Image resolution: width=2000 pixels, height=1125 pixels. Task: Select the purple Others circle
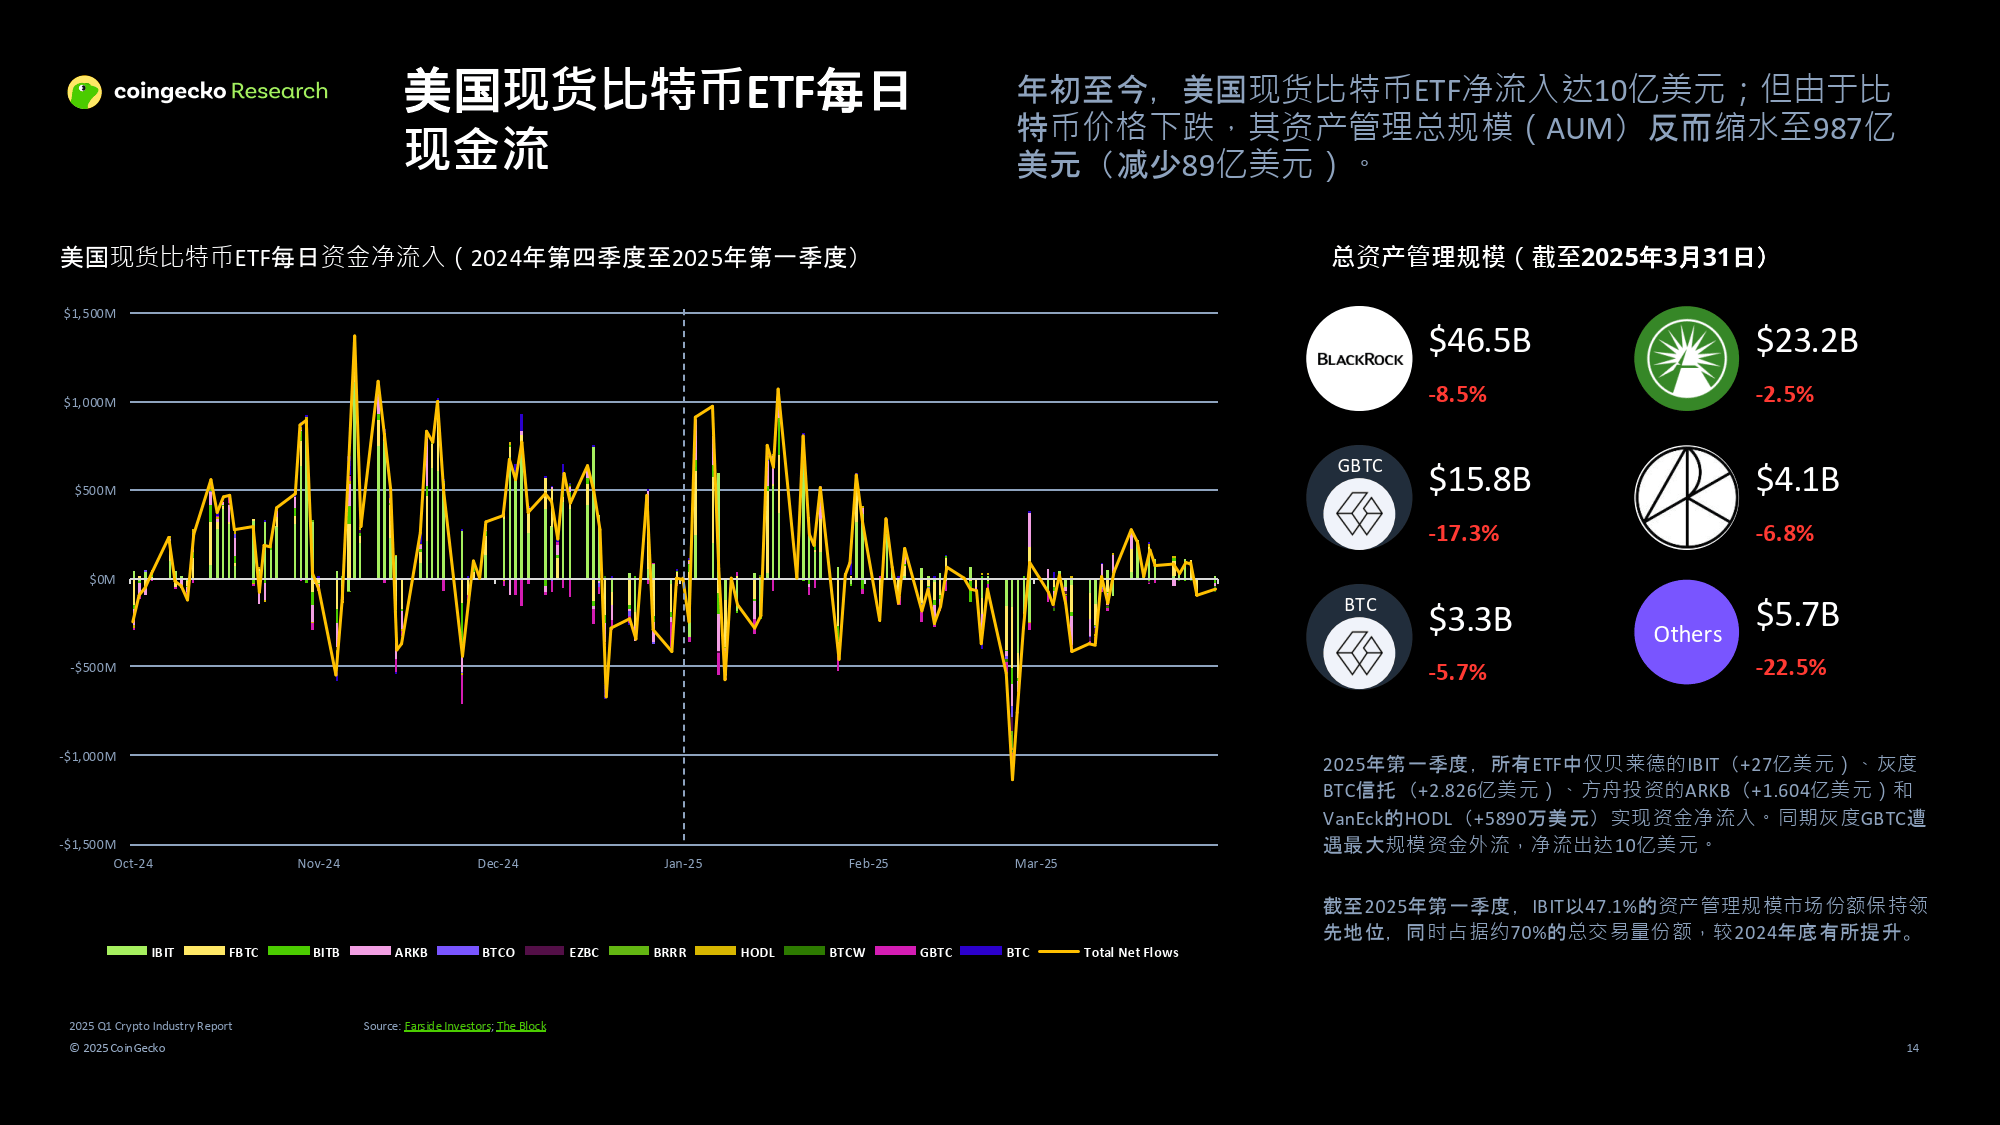[x=1686, y=632]
